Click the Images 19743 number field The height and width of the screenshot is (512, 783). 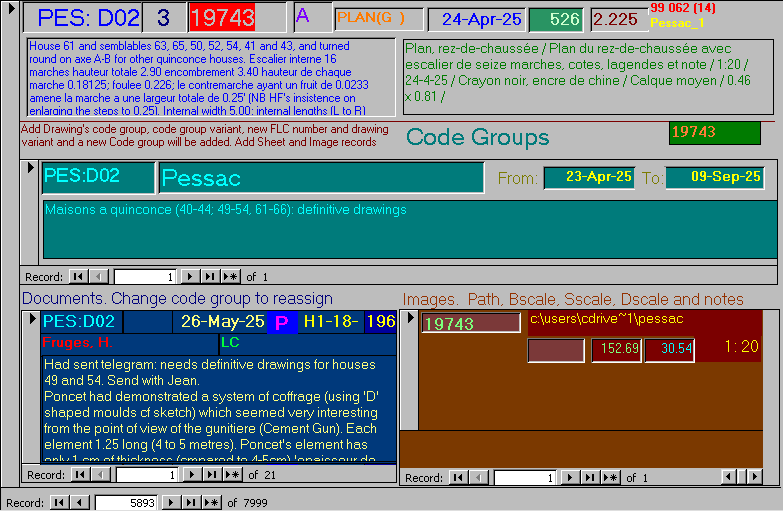[471, 323]
